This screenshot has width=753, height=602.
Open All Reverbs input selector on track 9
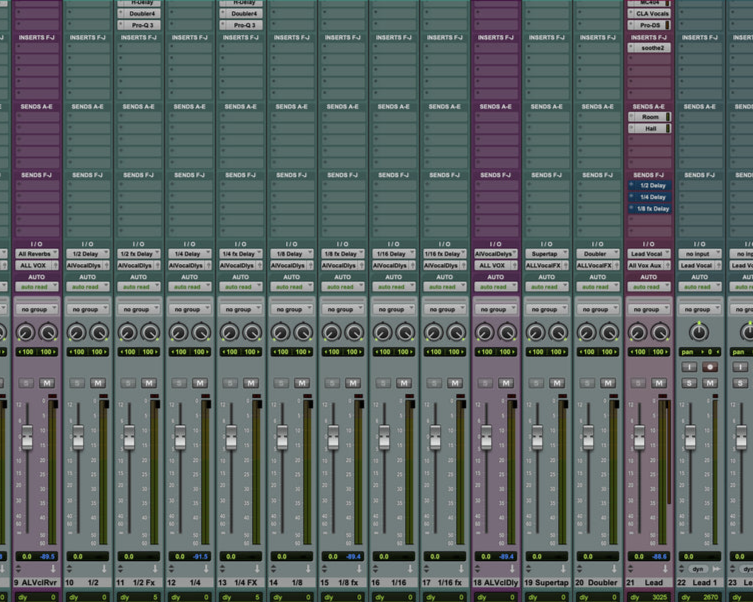(x=36, y=253)
